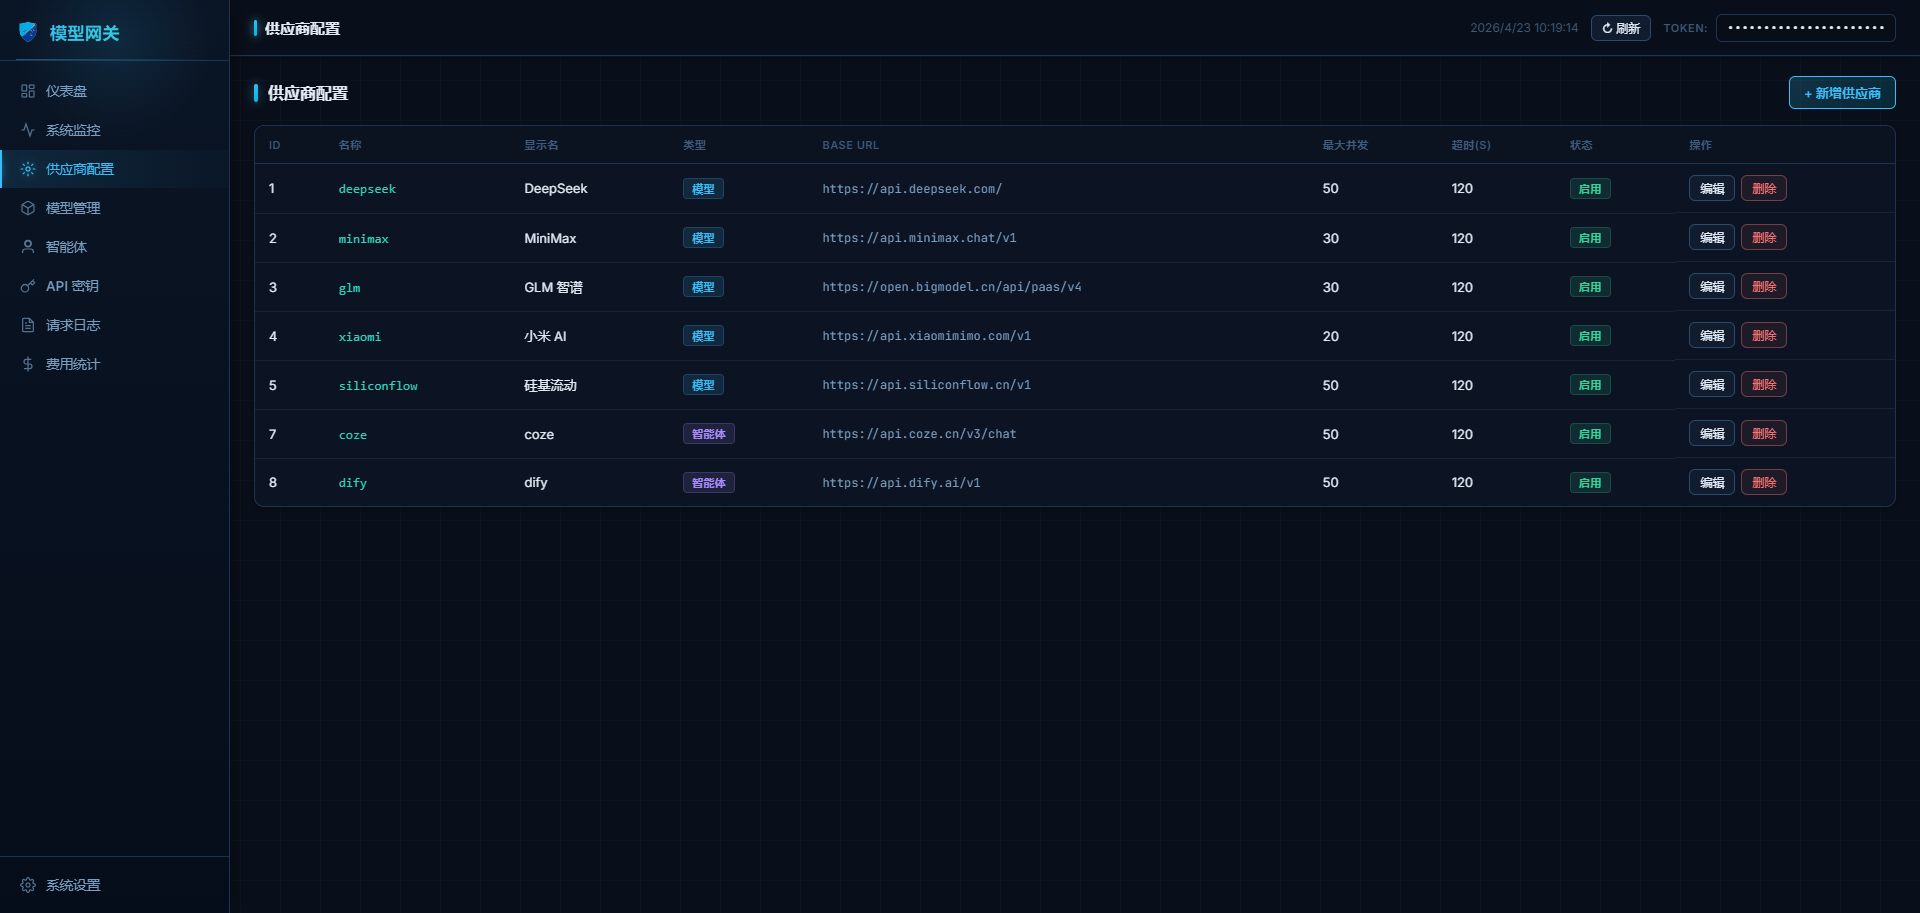
Task: Open the 仪表盘 menu item
Action: [x=114, y=91]
